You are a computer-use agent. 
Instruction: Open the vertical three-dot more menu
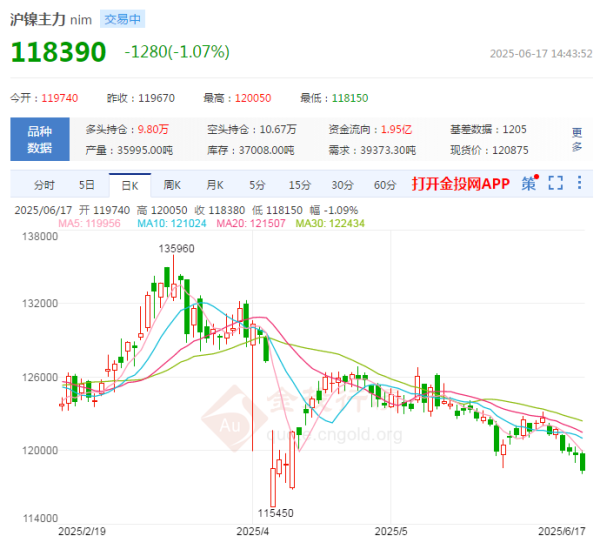coord(579,182)
